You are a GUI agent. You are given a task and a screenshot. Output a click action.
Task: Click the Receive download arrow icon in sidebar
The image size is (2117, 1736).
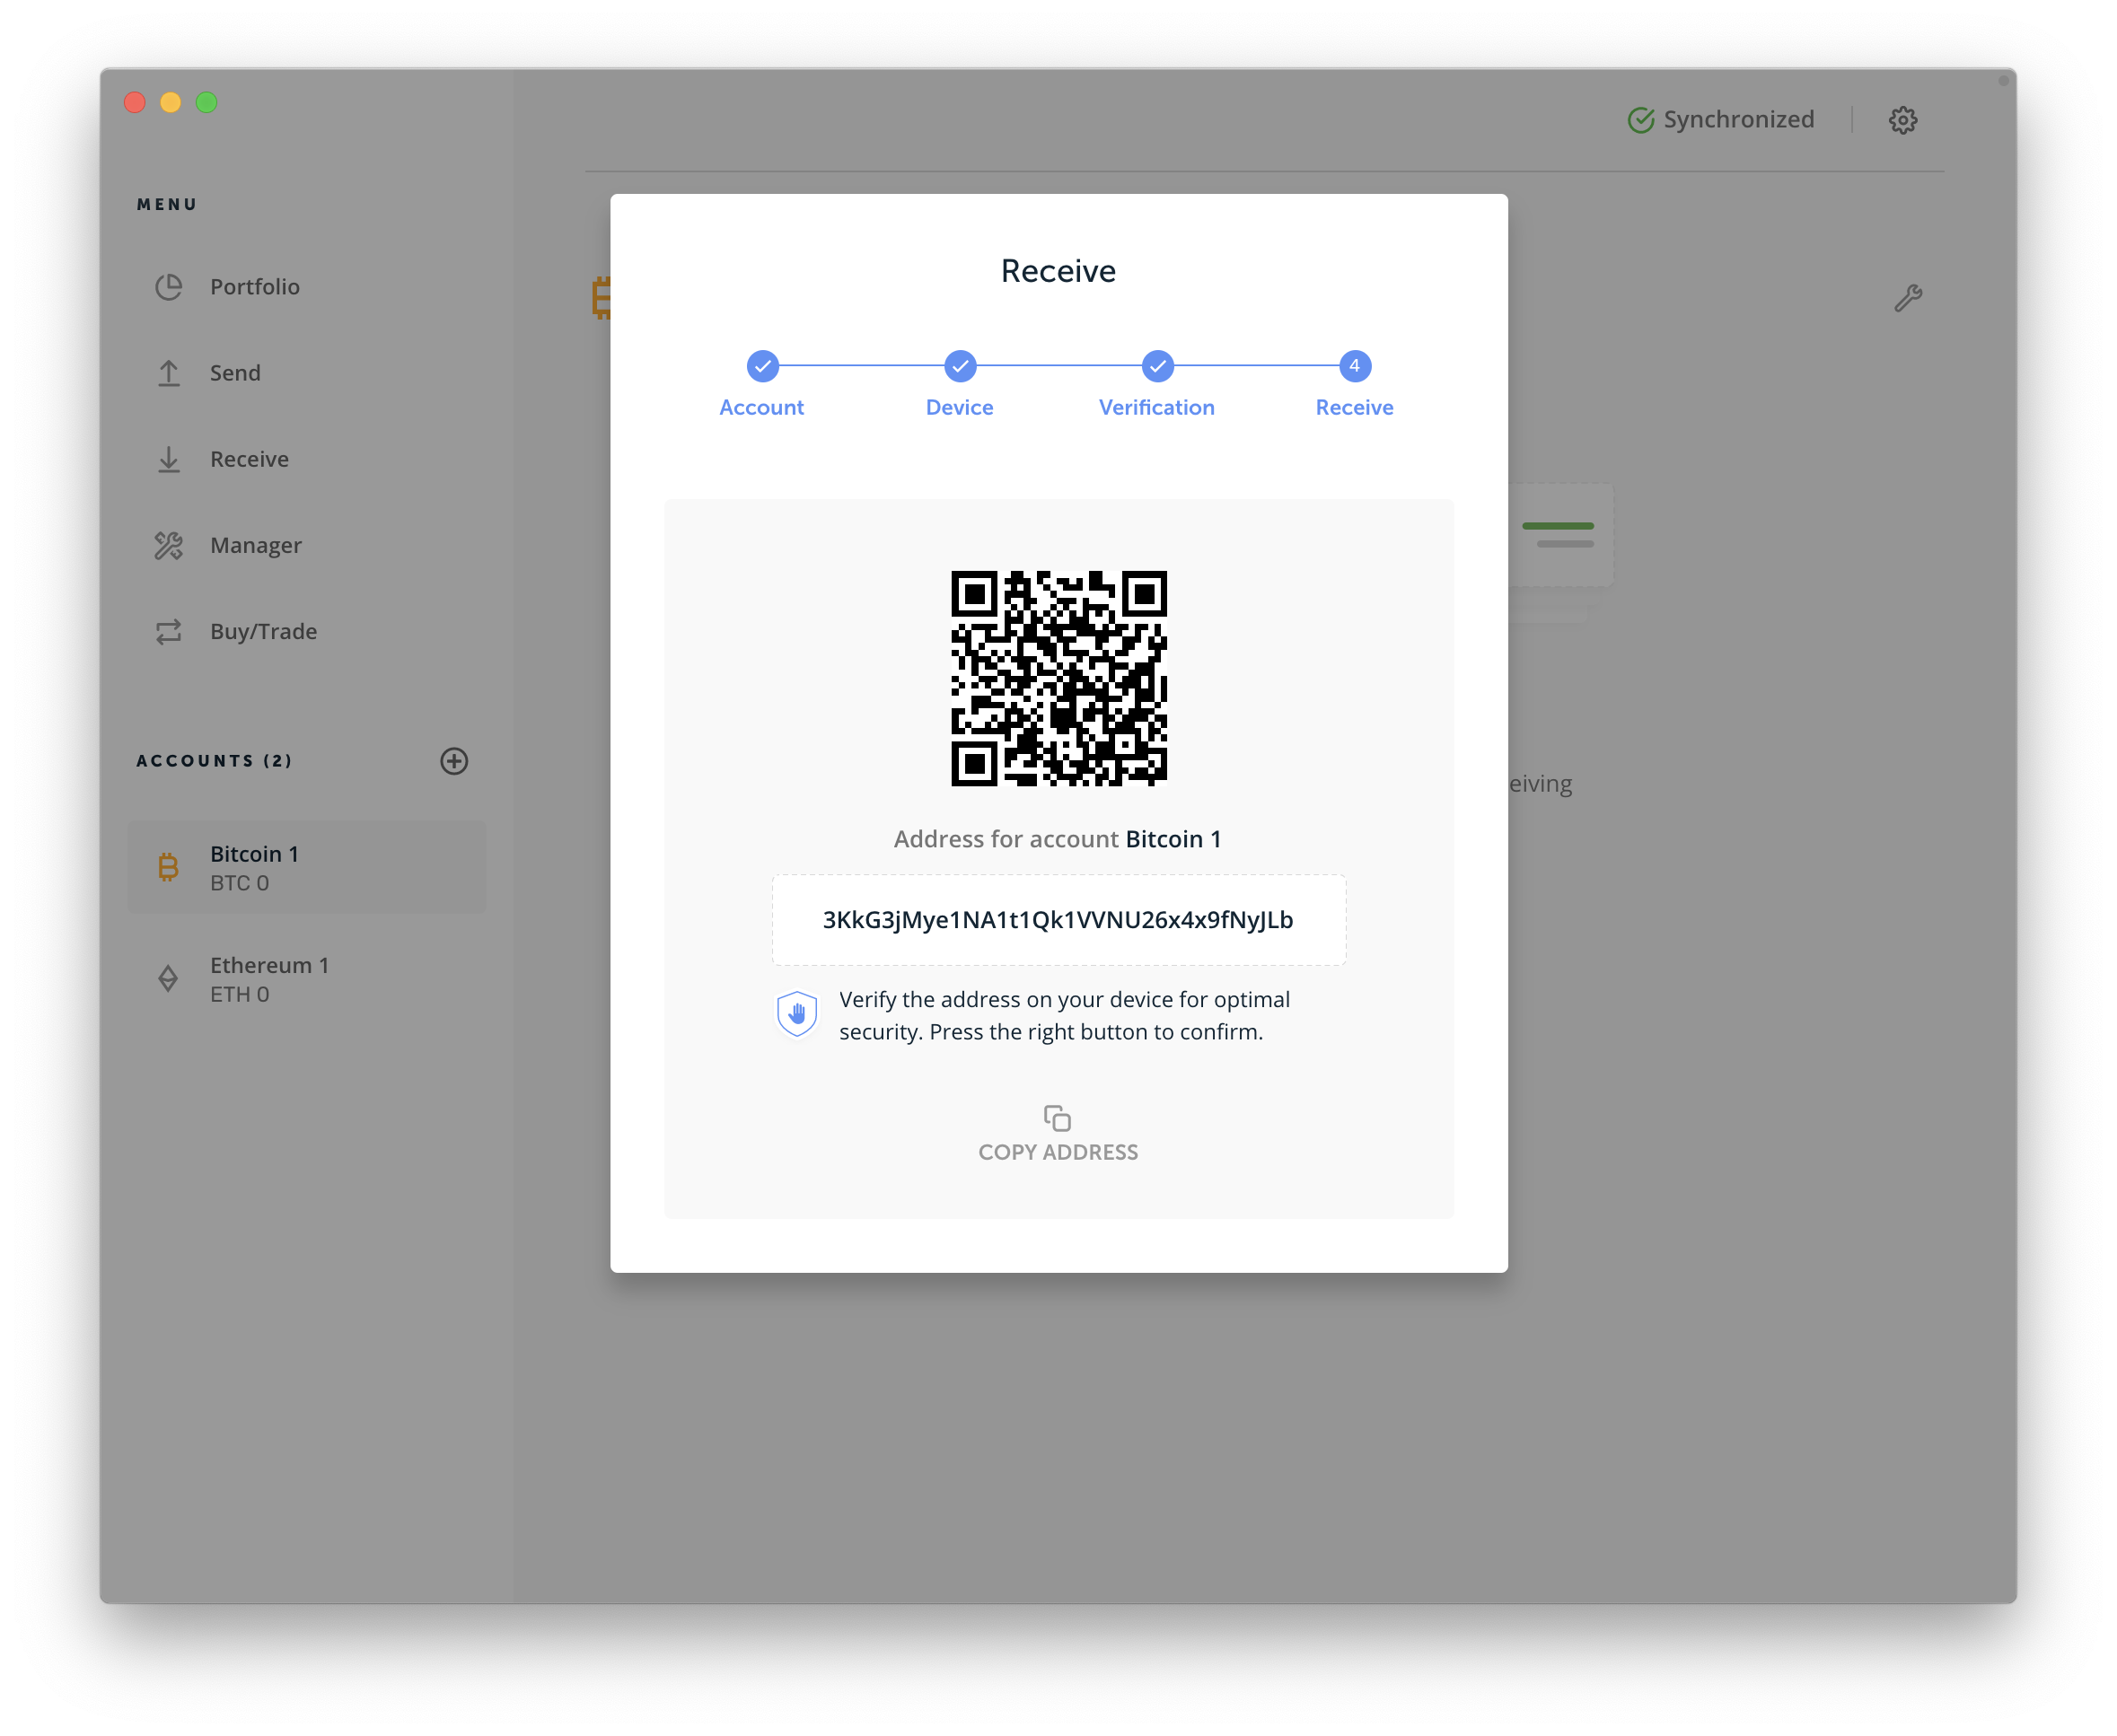169,459
